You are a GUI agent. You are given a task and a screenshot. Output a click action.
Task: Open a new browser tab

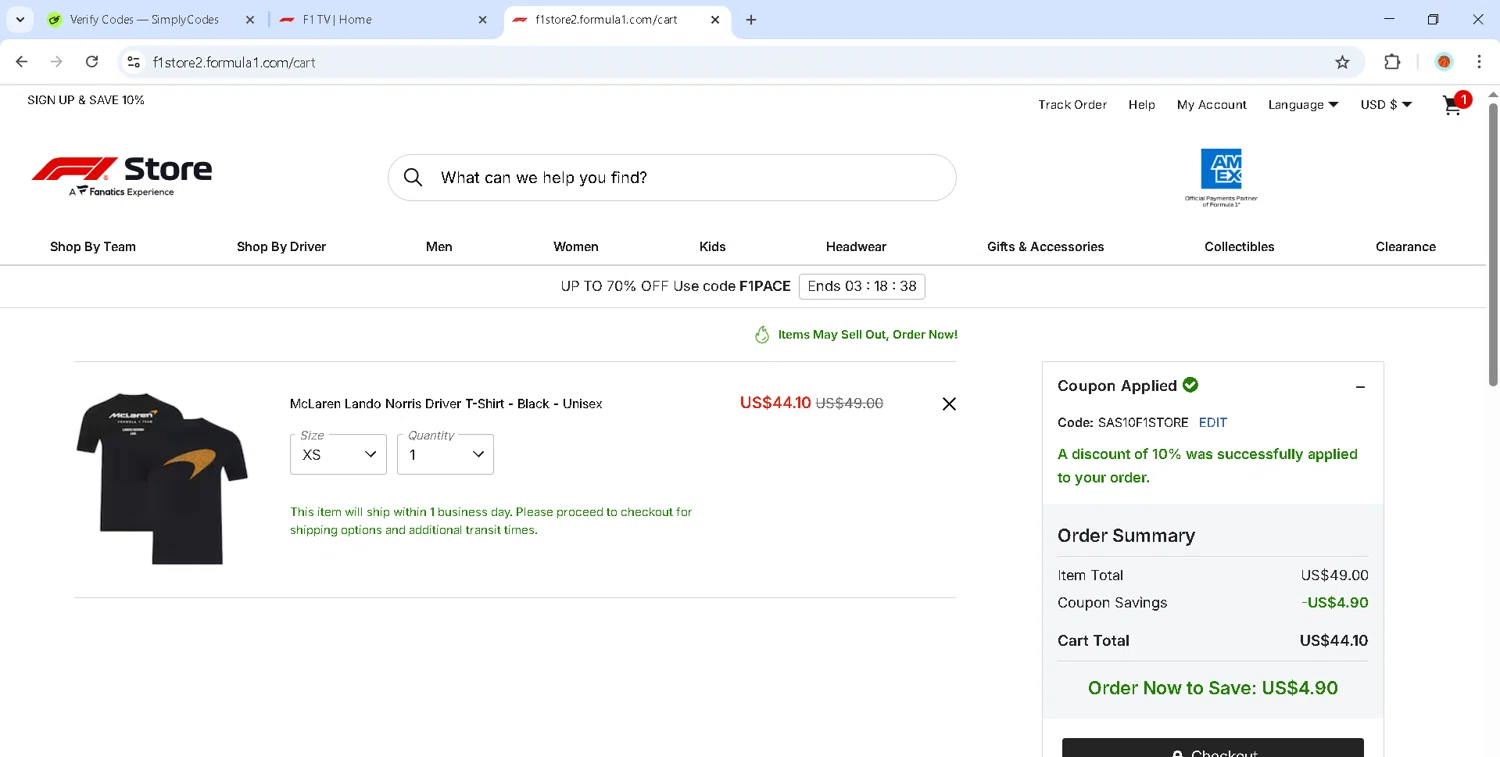[x=751, y=20]
